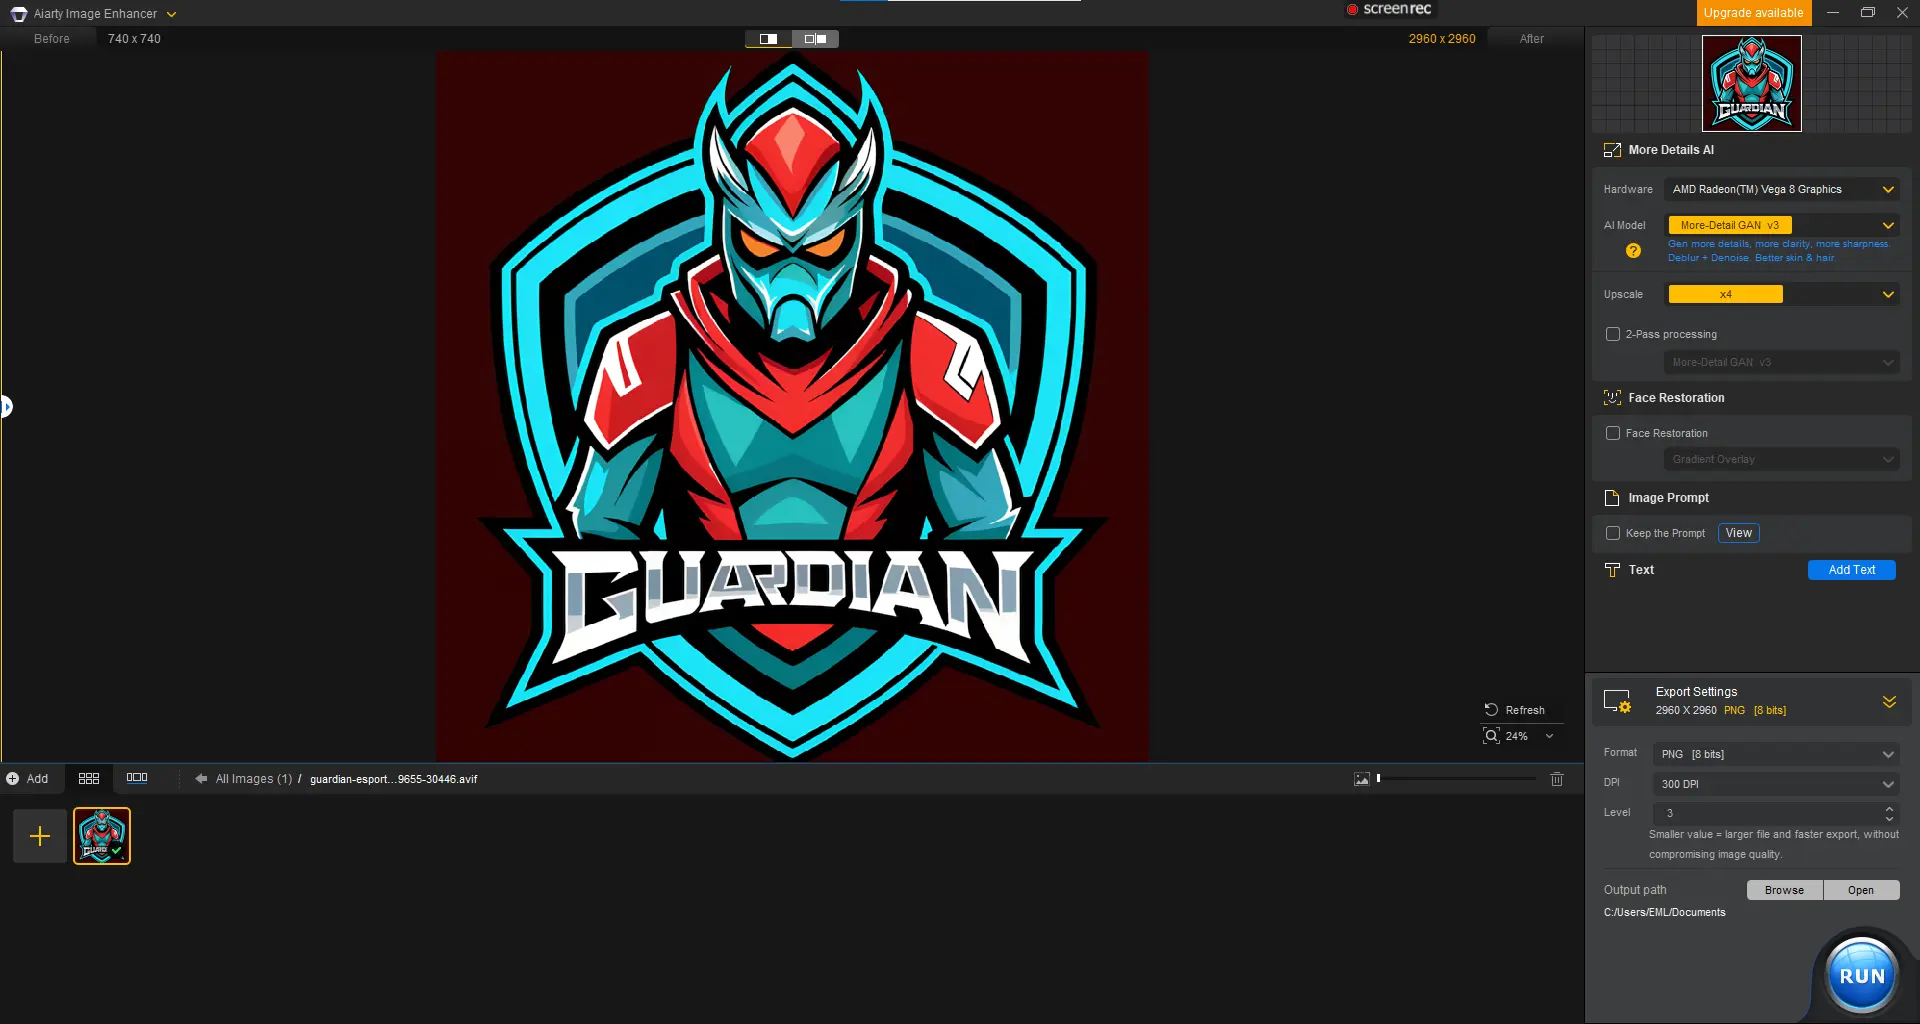Click the AI Model help question icon
Viewport: 1920px width, 1024px height.
1633,251
